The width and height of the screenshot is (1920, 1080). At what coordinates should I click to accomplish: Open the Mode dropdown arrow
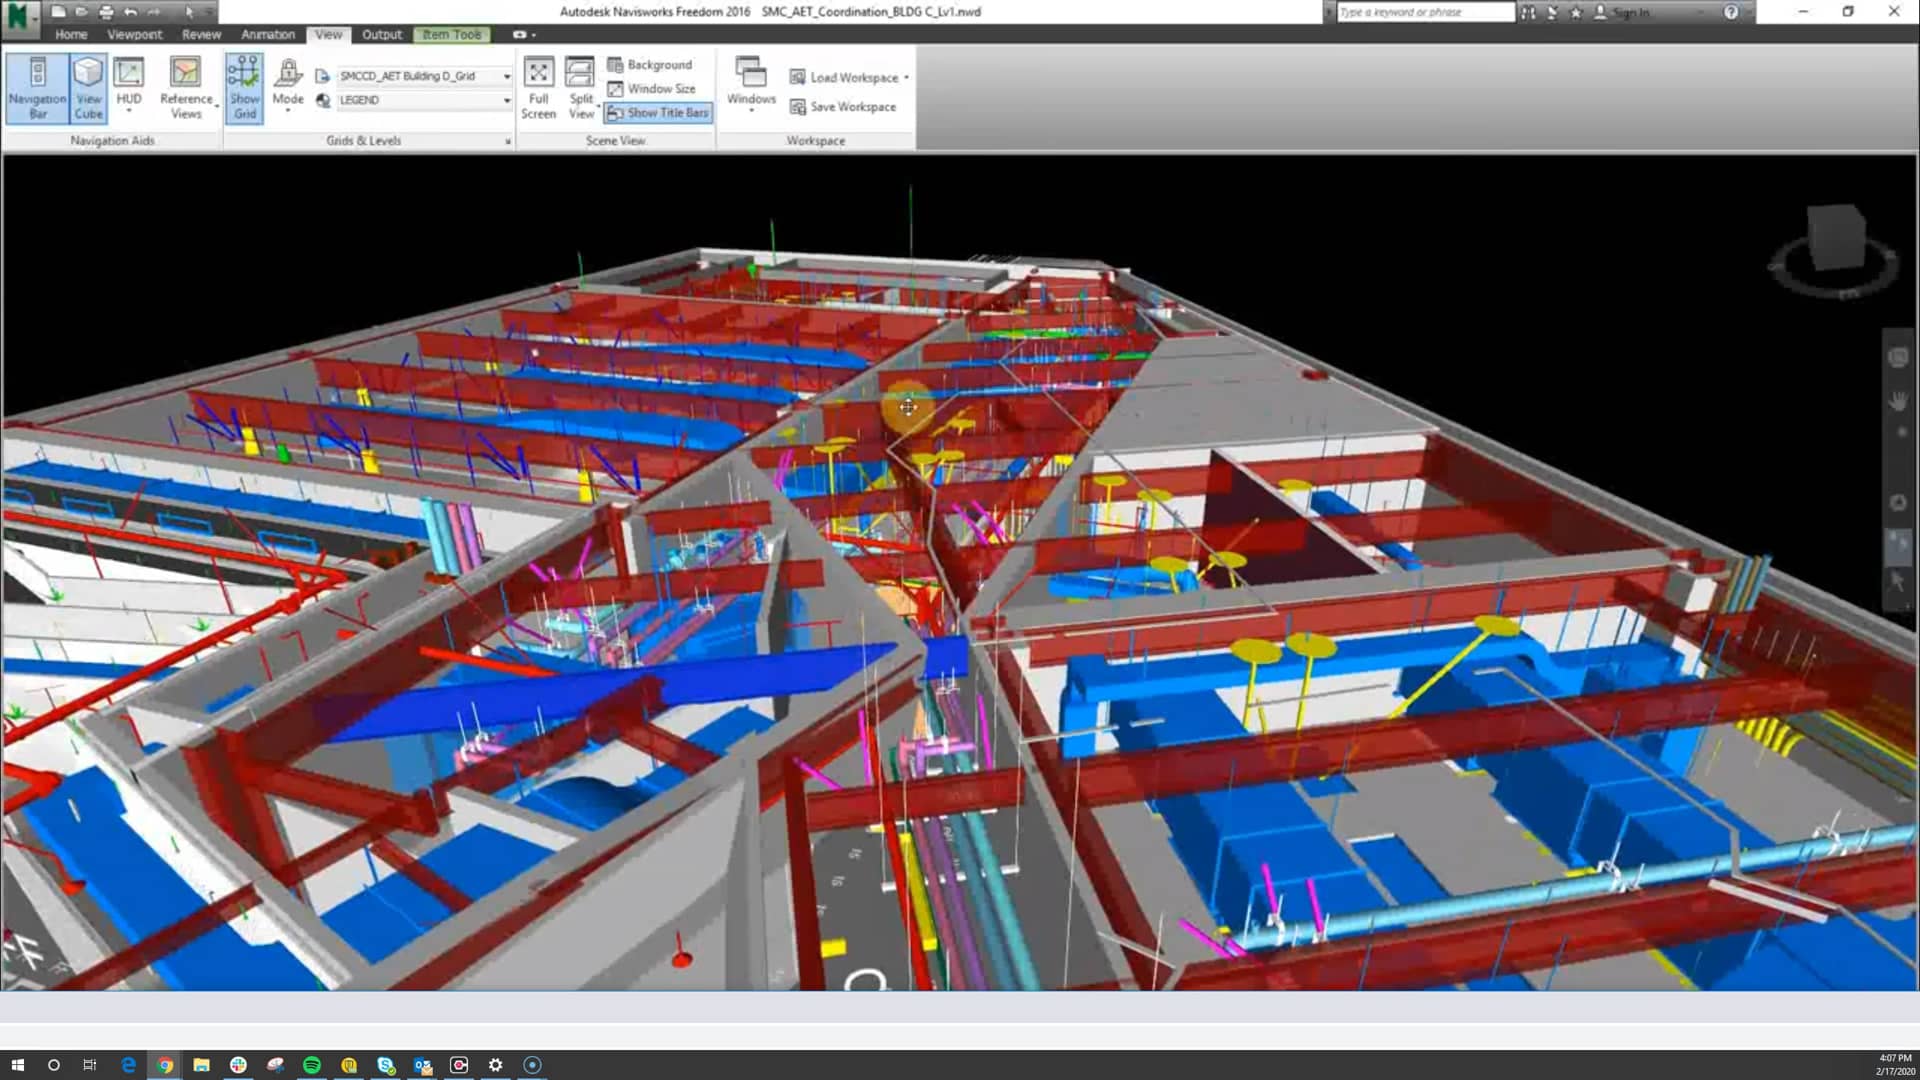tap(288, 111)
